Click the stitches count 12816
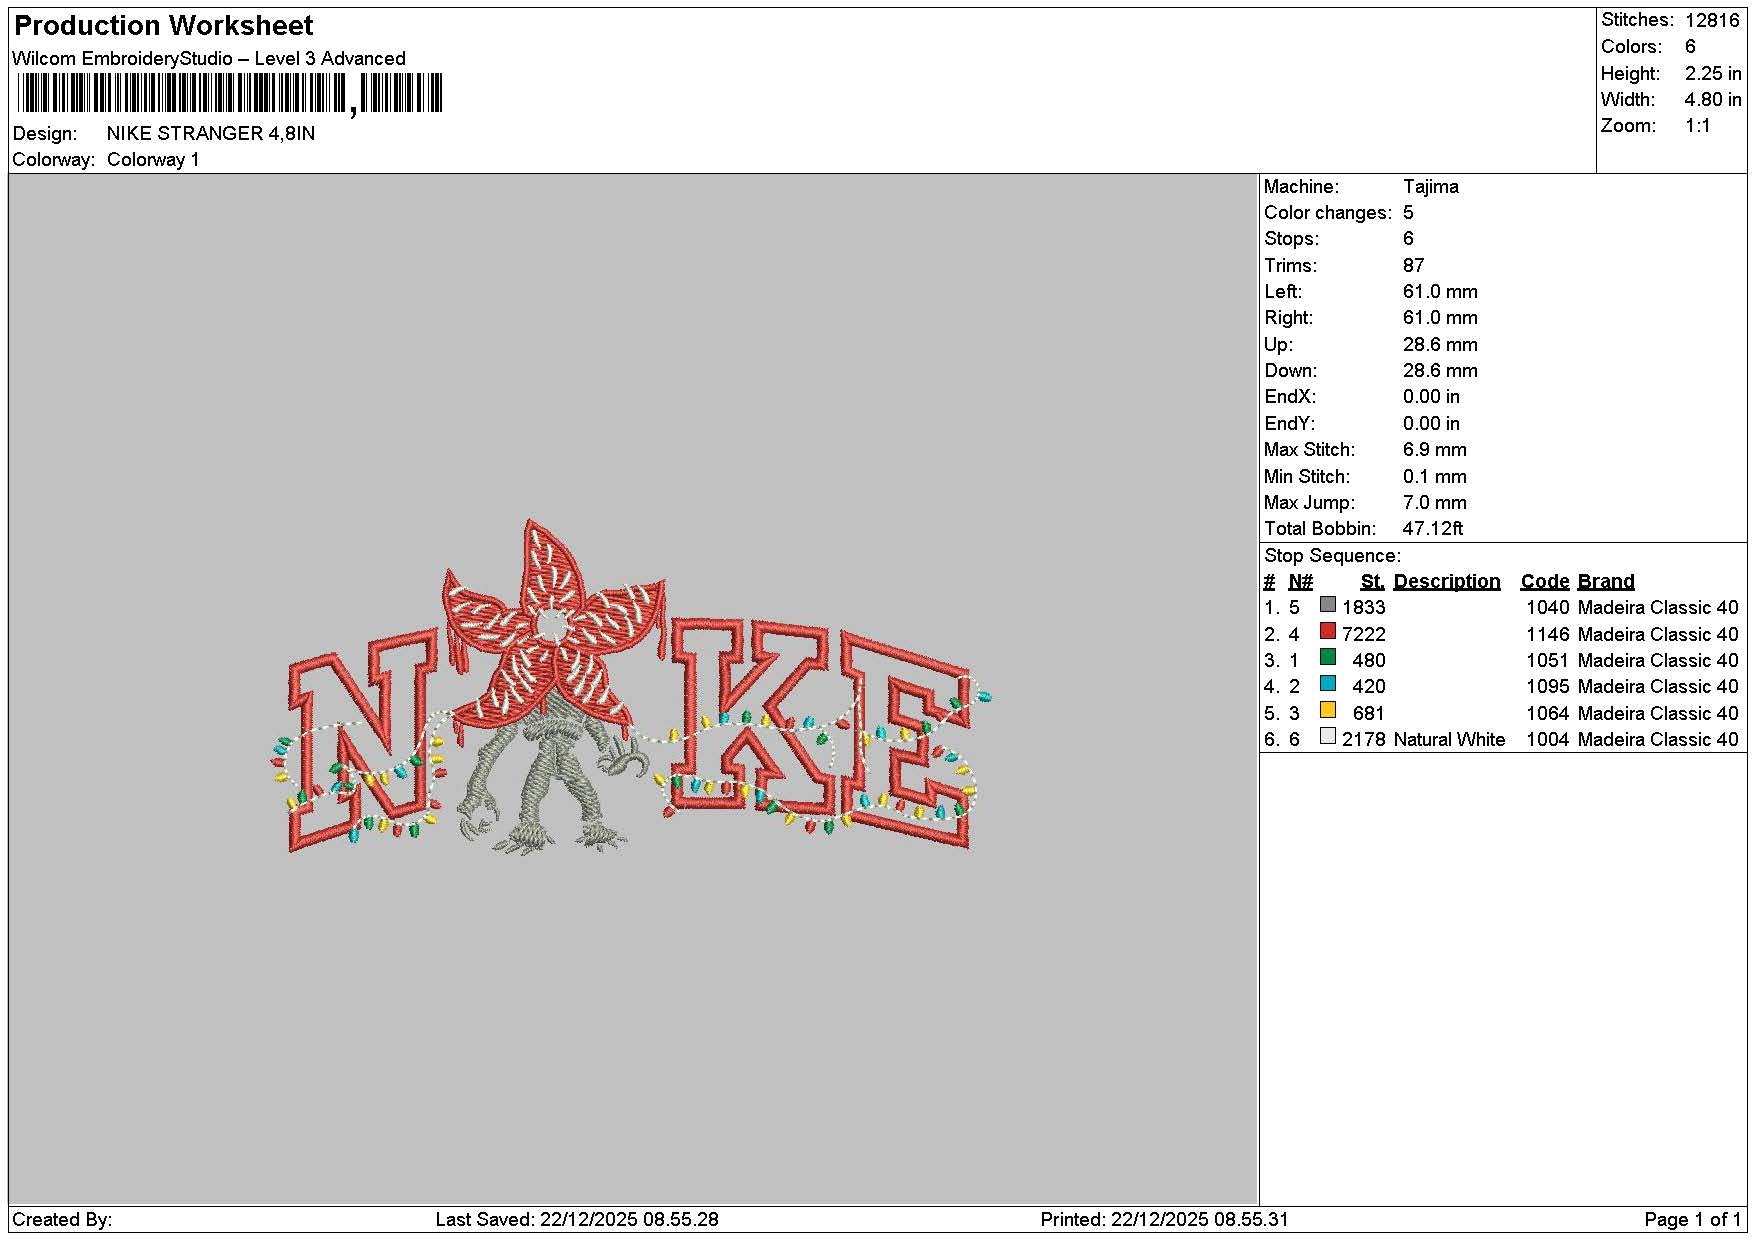The width and height of the screenshot is (1755, 1240). 1712,20
